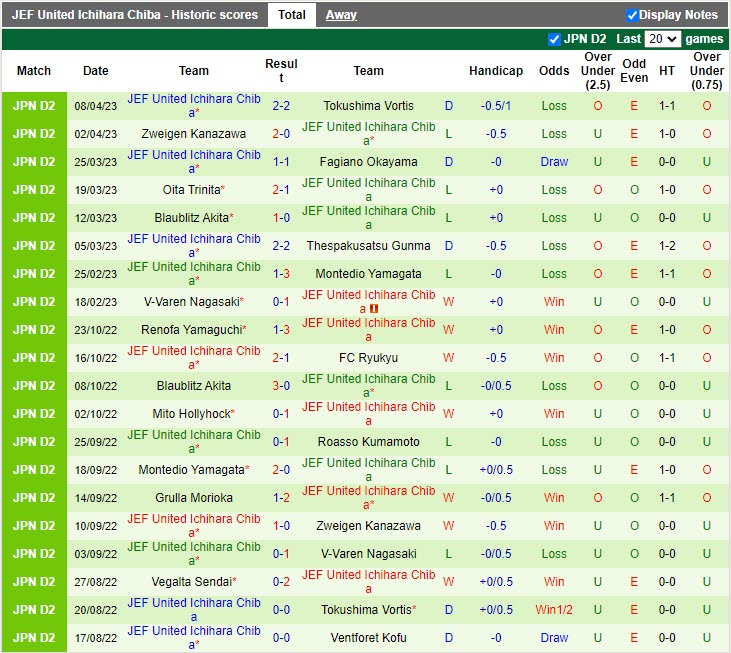Click the 1-2 half-time score for Thespakusatsu Gunma
Viewport: 731px width, 653px height.
pyautogui.click(x=667, y=246)
